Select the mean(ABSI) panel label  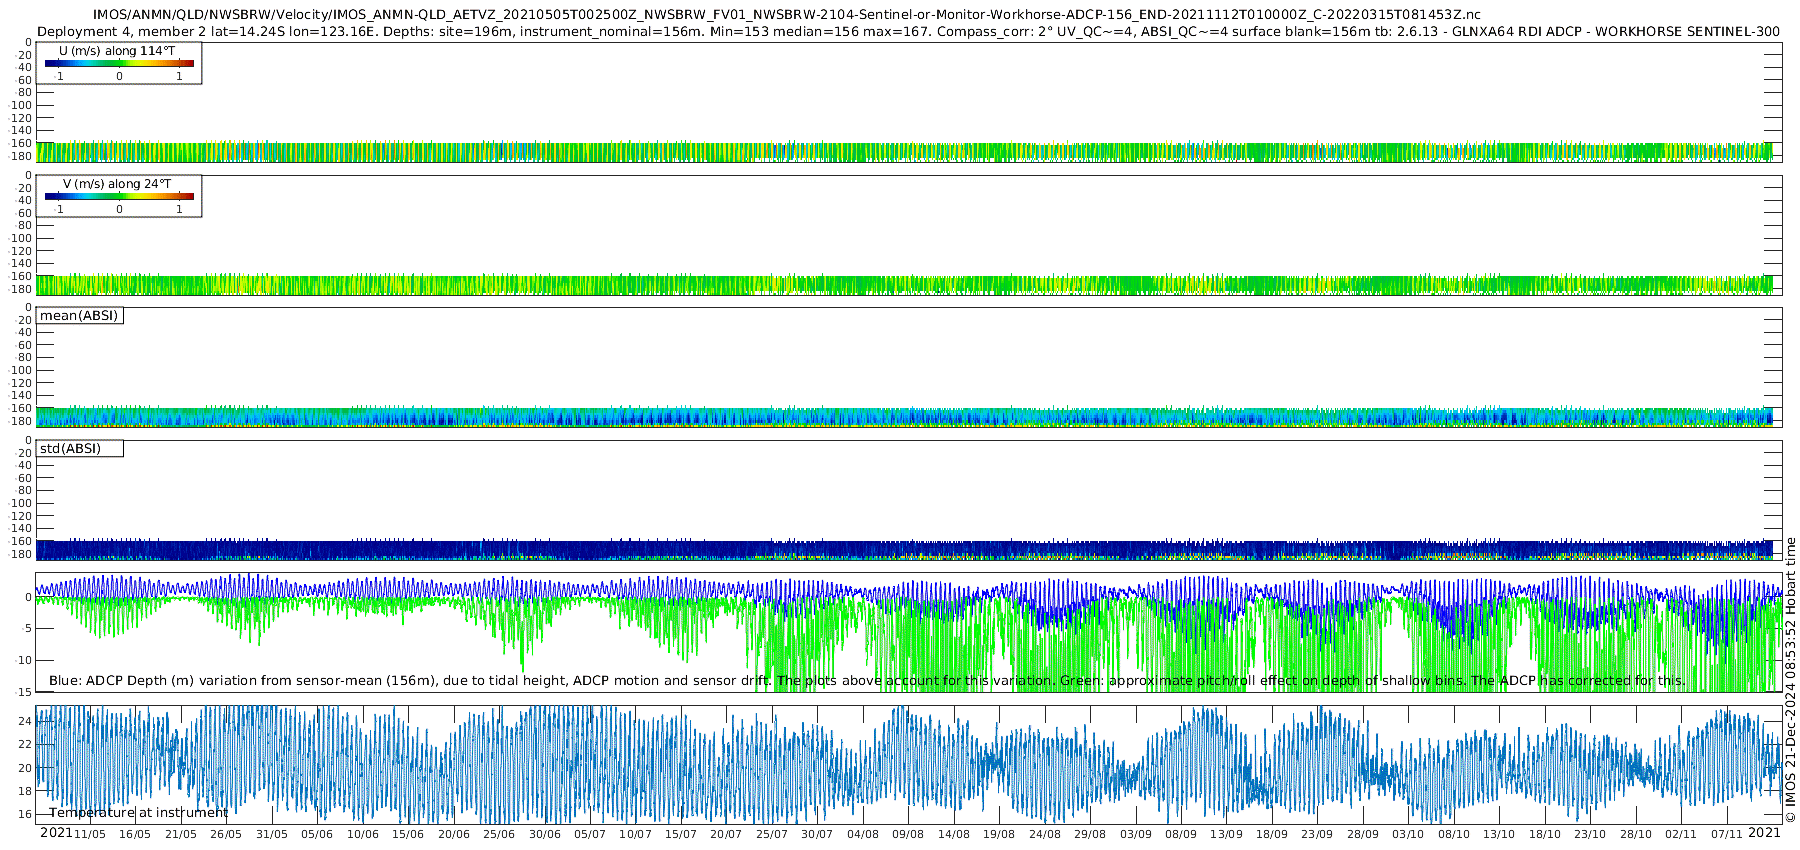pos(79,316)
